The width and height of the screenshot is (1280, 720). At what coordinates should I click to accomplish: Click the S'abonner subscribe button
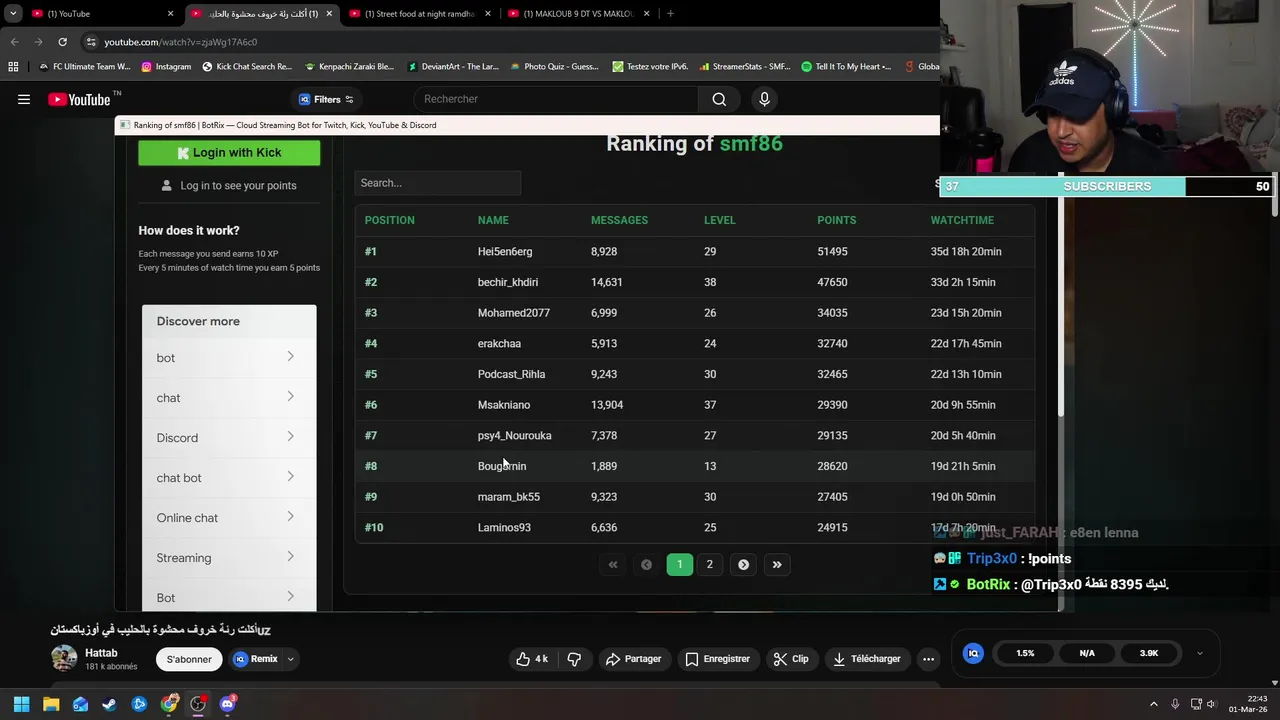(x=189, y=659)
